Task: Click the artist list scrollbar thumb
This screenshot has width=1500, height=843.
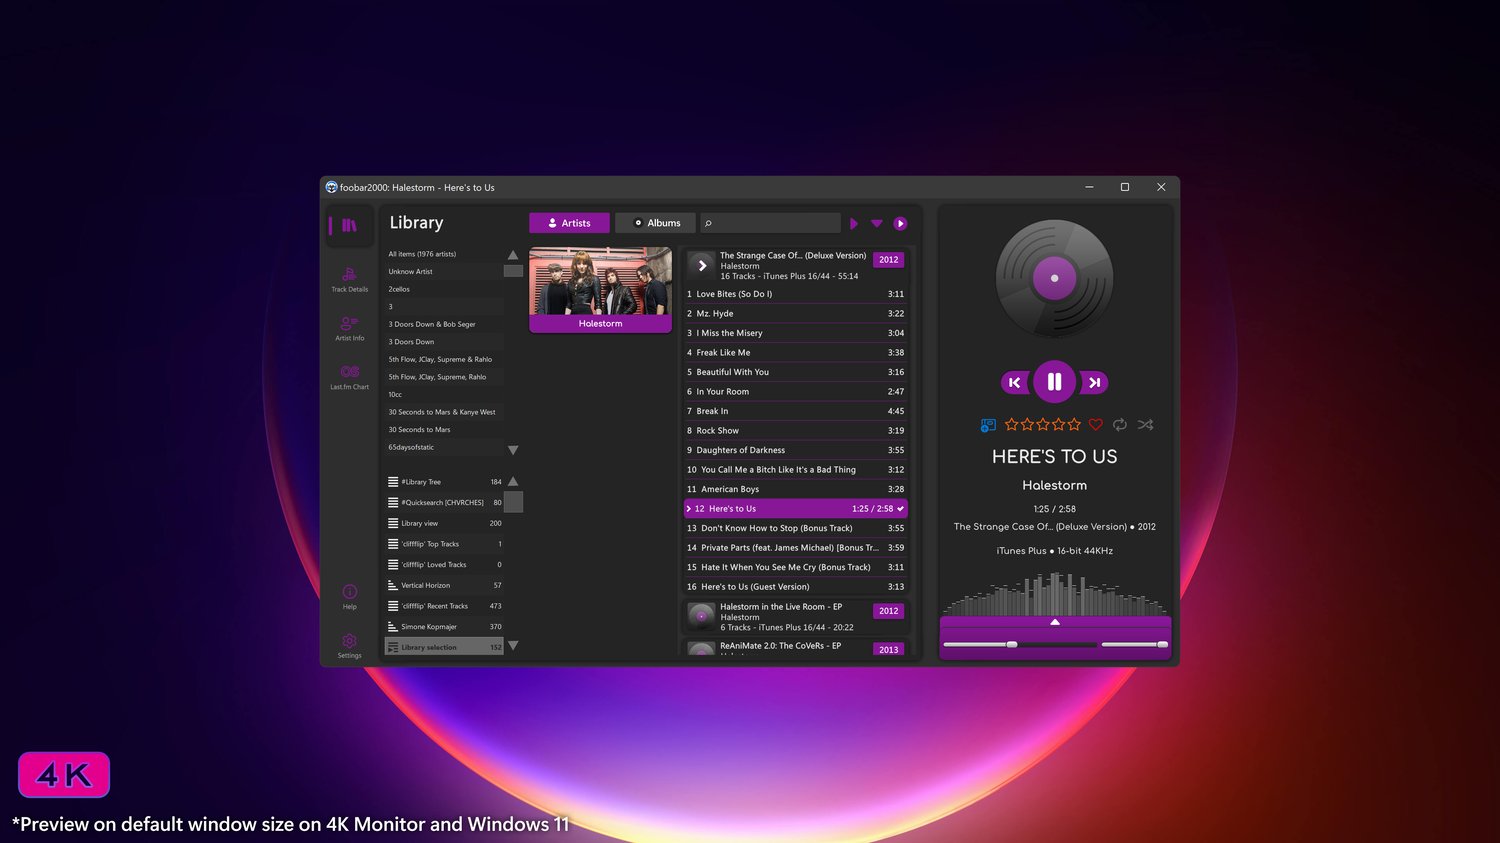Action: click(513, 271)
